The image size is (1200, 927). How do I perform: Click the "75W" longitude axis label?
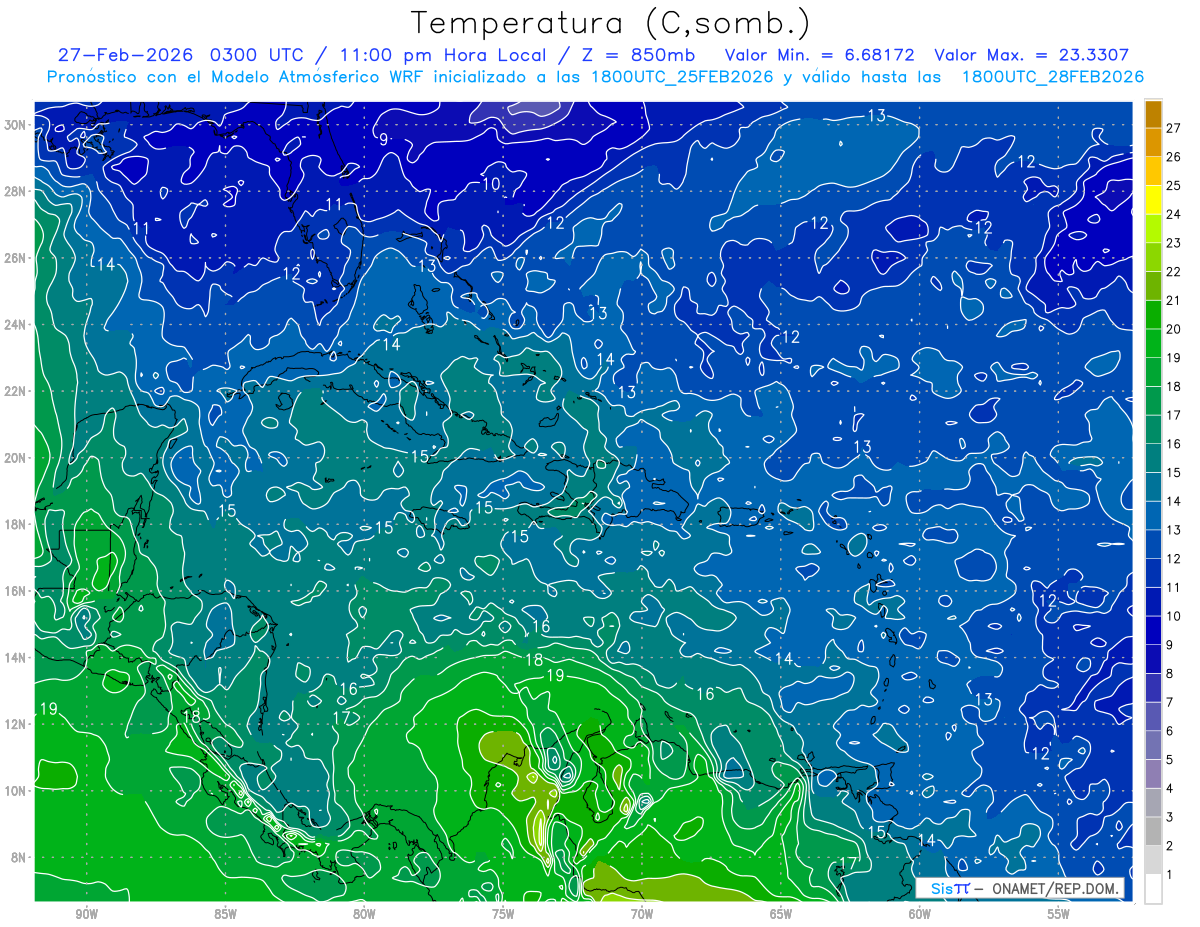(x=503, y=914)
